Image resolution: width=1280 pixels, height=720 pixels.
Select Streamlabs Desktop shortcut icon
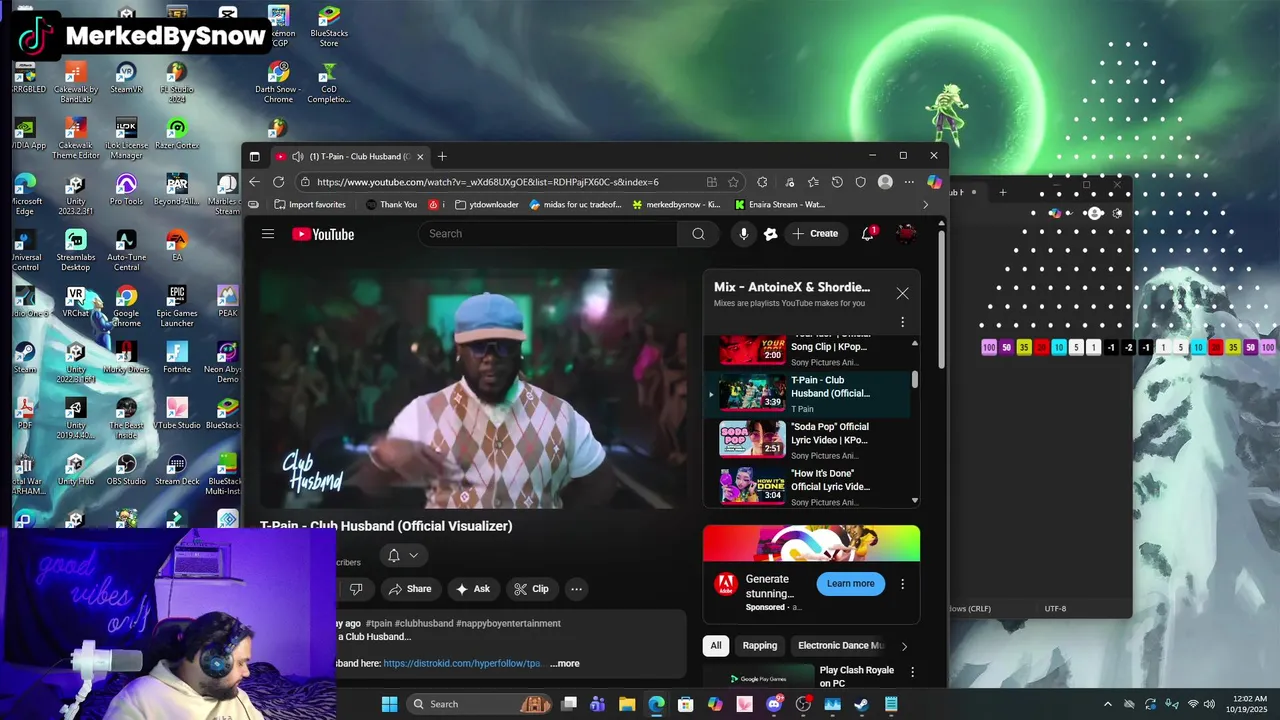click(x=75, y=251)
